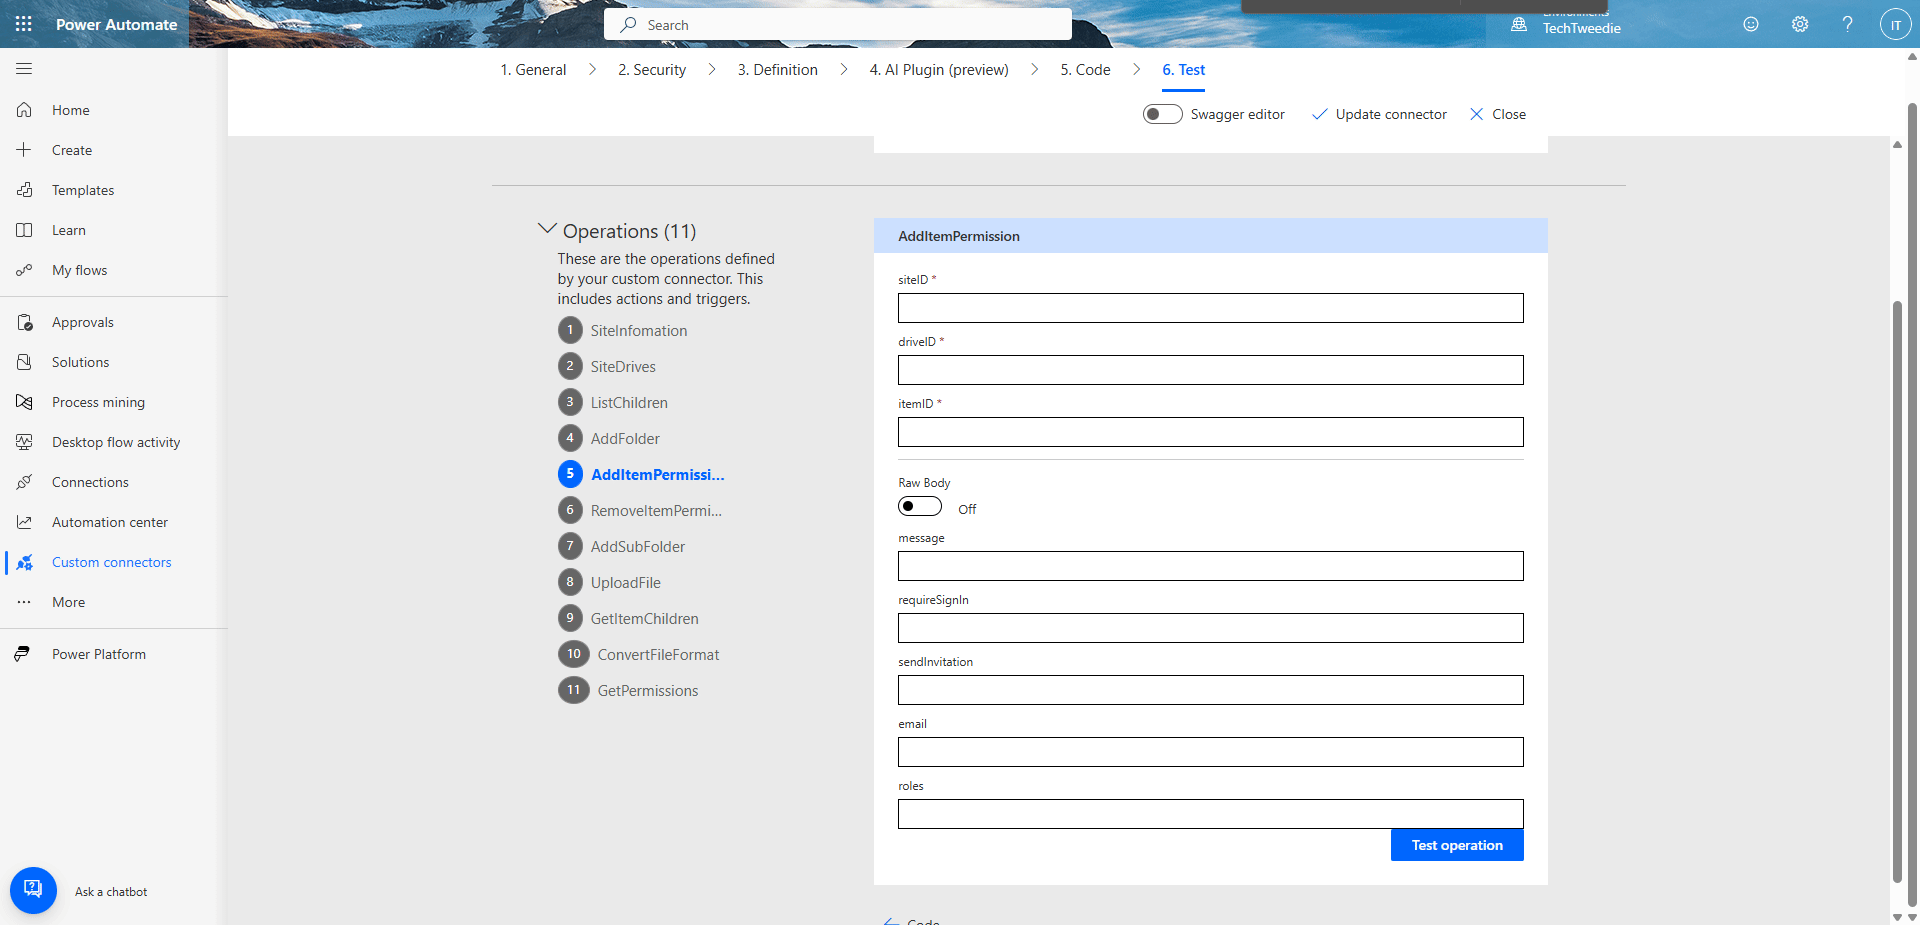Click inside the siteID input field
1920x925 pixels.
(x=1209, y=308)
